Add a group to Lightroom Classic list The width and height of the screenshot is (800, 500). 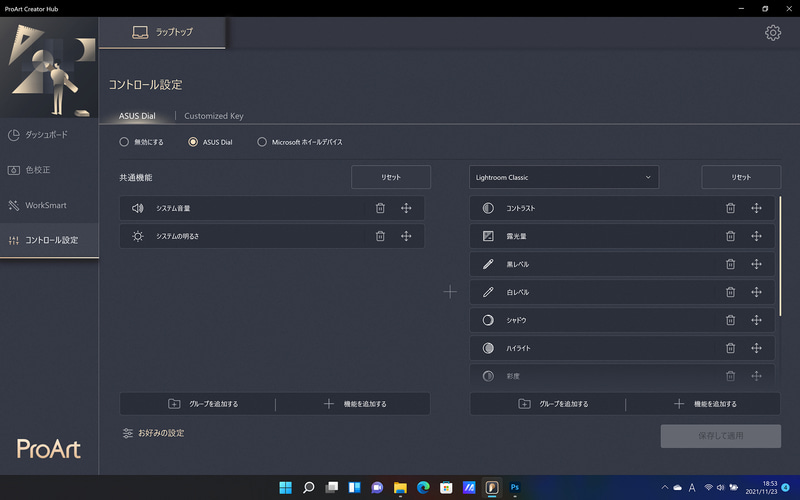tap(553, 404)
